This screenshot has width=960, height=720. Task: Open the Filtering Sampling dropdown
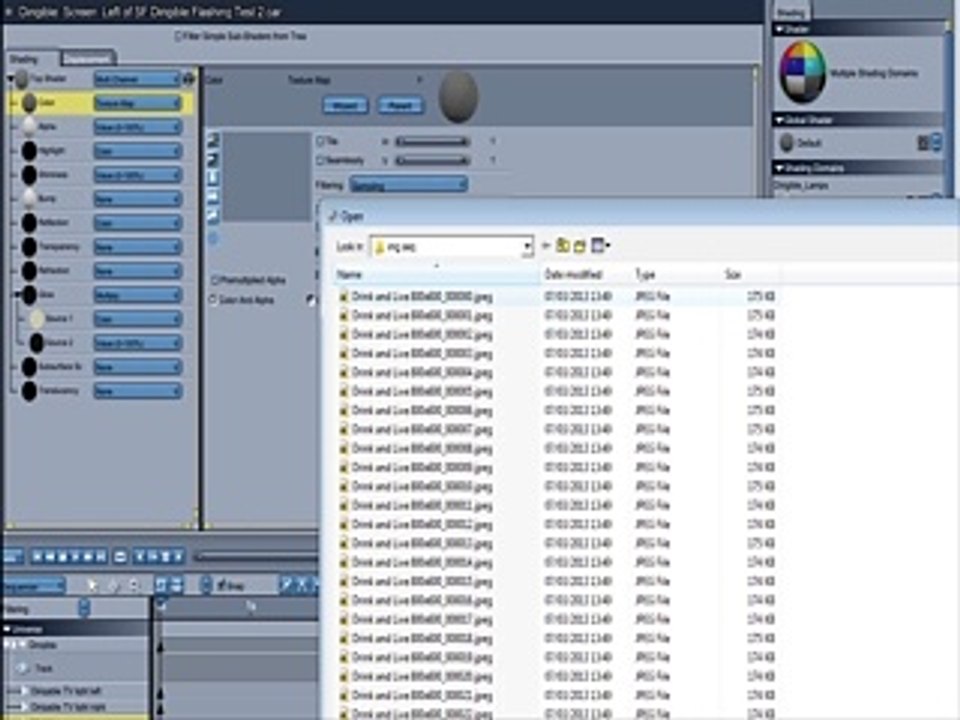[x=408, y=184]
